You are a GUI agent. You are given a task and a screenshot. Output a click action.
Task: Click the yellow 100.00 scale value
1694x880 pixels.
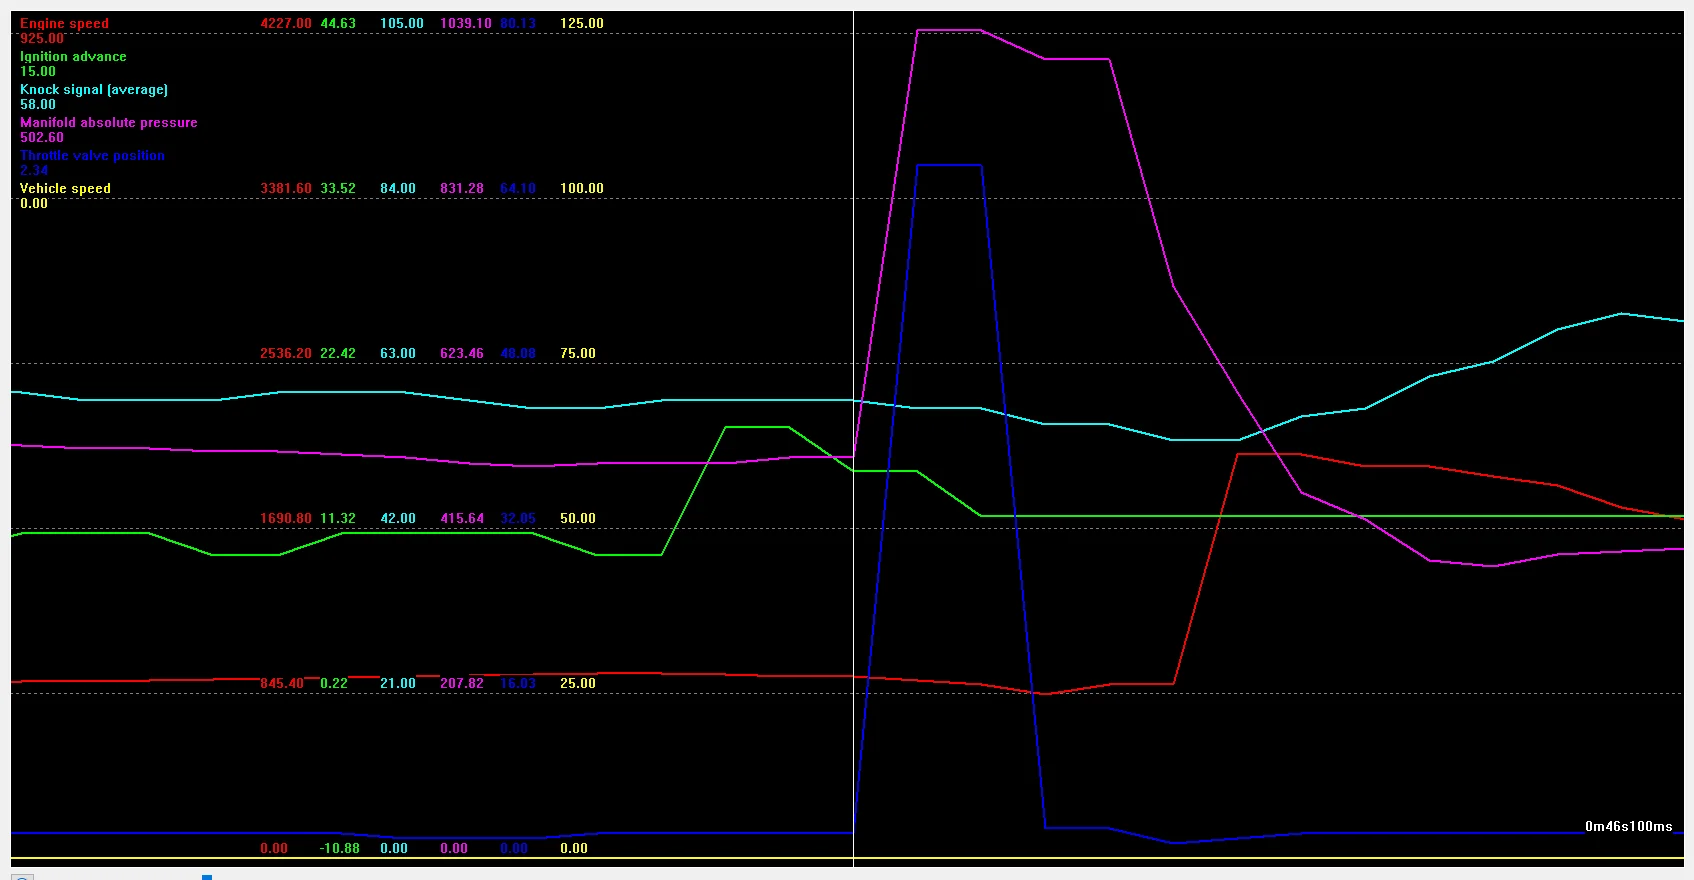coord(582,188)
